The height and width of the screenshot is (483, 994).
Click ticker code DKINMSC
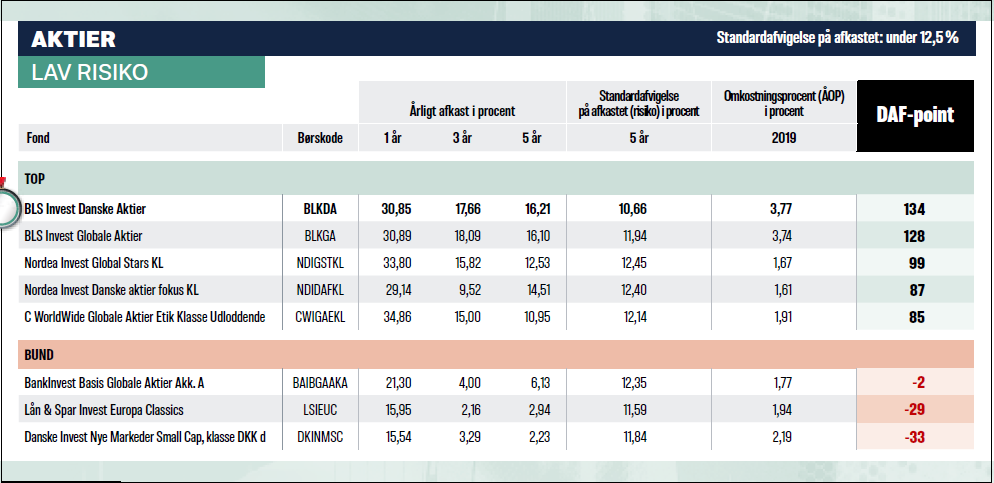tap(320, 437)
